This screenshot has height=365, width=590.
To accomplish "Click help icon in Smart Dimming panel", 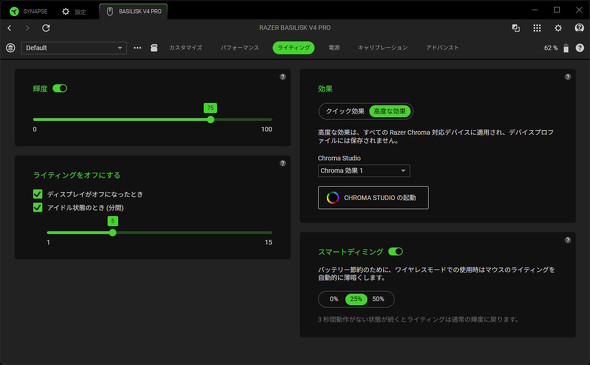I will tap(568, 240).
